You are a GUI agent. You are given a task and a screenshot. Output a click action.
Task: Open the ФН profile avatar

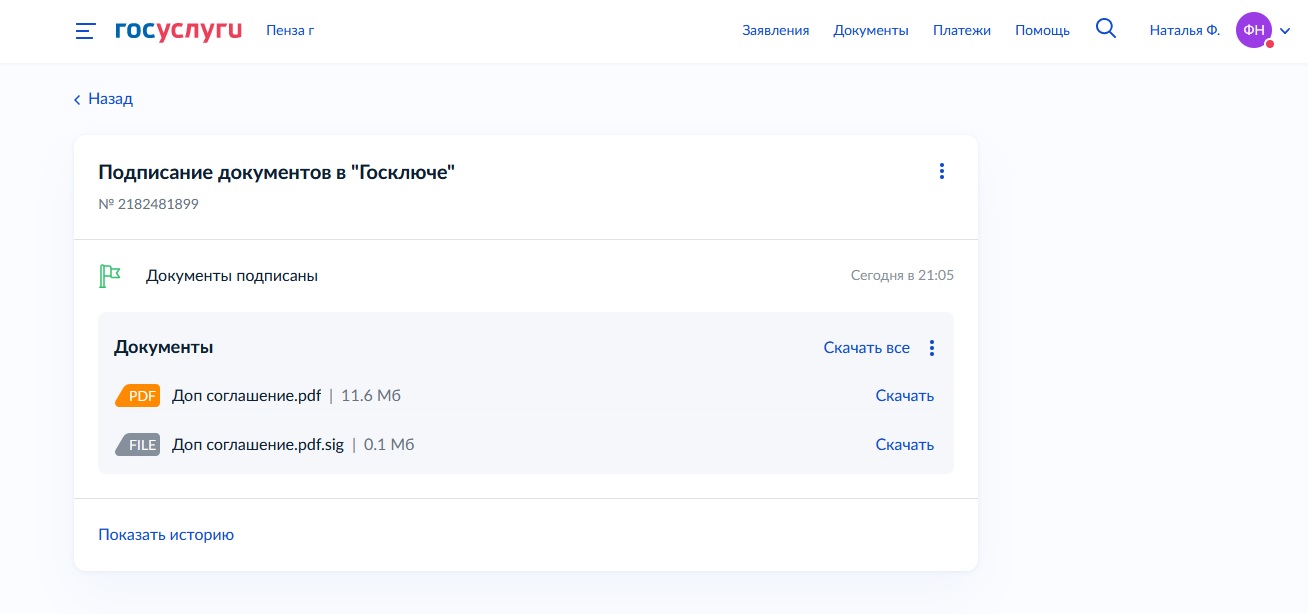1254,30
